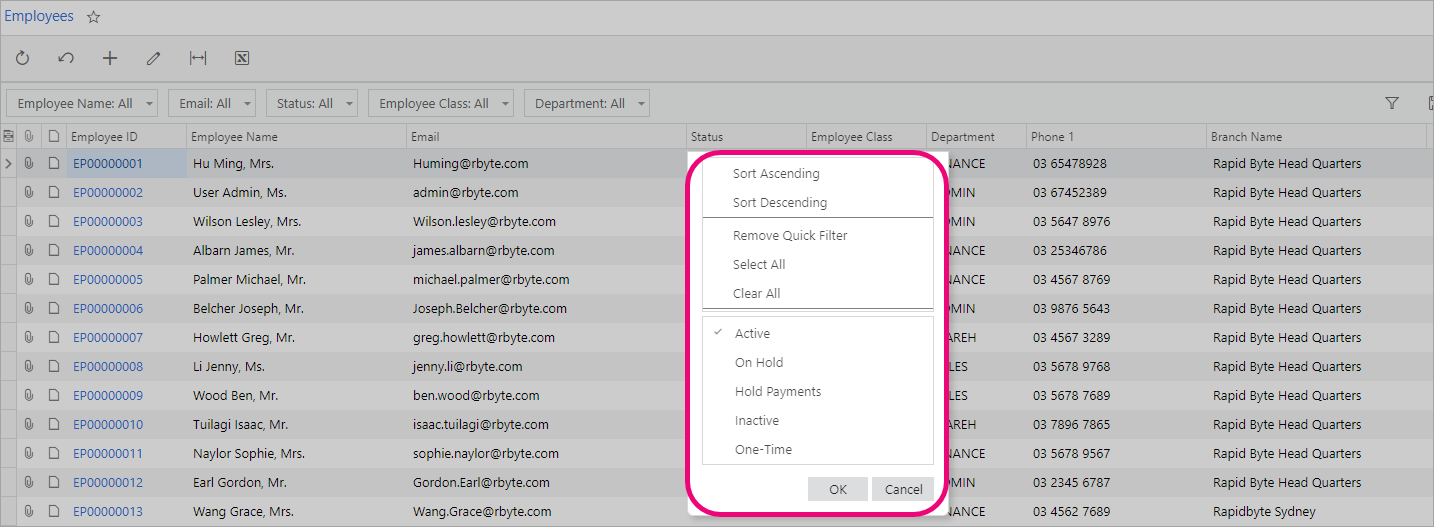The width and height of the screenshot is (1434, 527).
Task: Open the filter funnel icon
Action: (1391, 103)
